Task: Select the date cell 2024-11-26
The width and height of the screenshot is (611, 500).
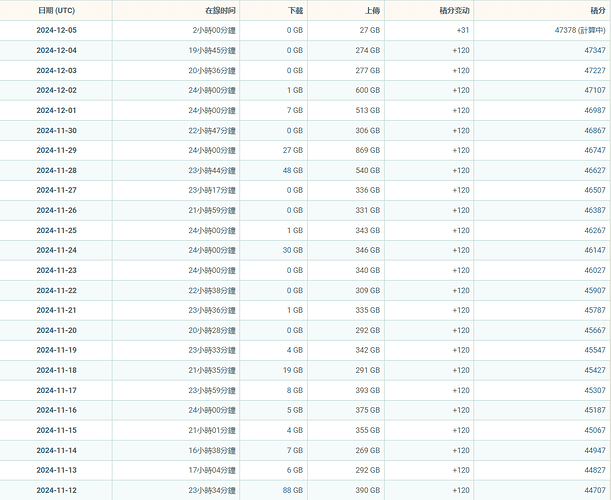Action: [57, 210]
